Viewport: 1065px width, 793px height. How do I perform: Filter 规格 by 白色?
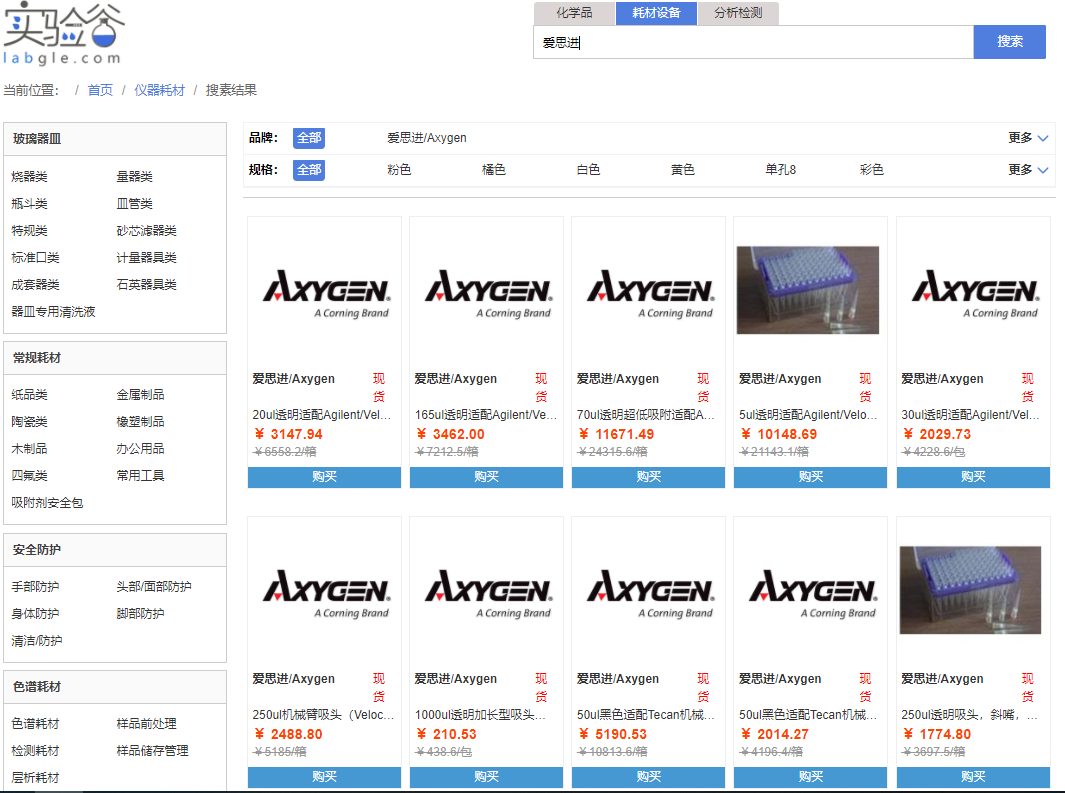click(588, 170)
